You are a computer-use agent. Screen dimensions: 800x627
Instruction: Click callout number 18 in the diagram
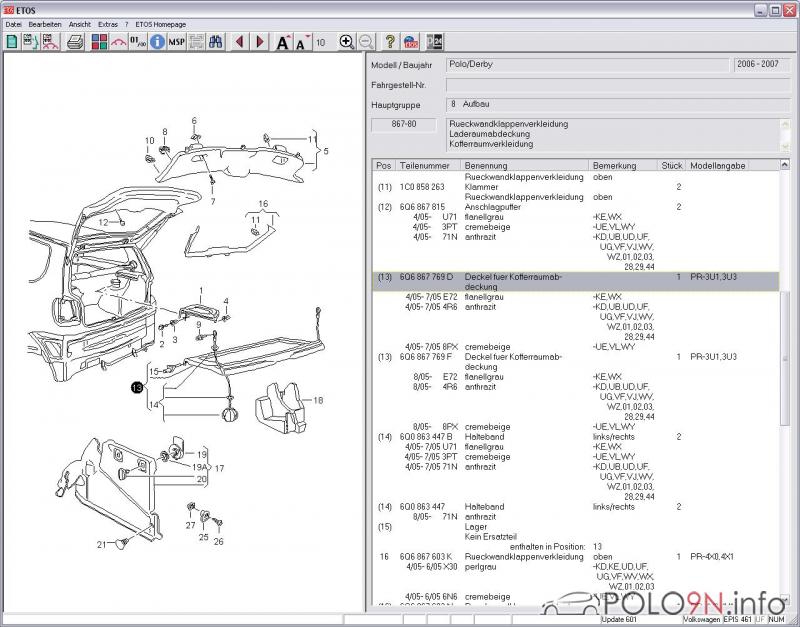318,400
